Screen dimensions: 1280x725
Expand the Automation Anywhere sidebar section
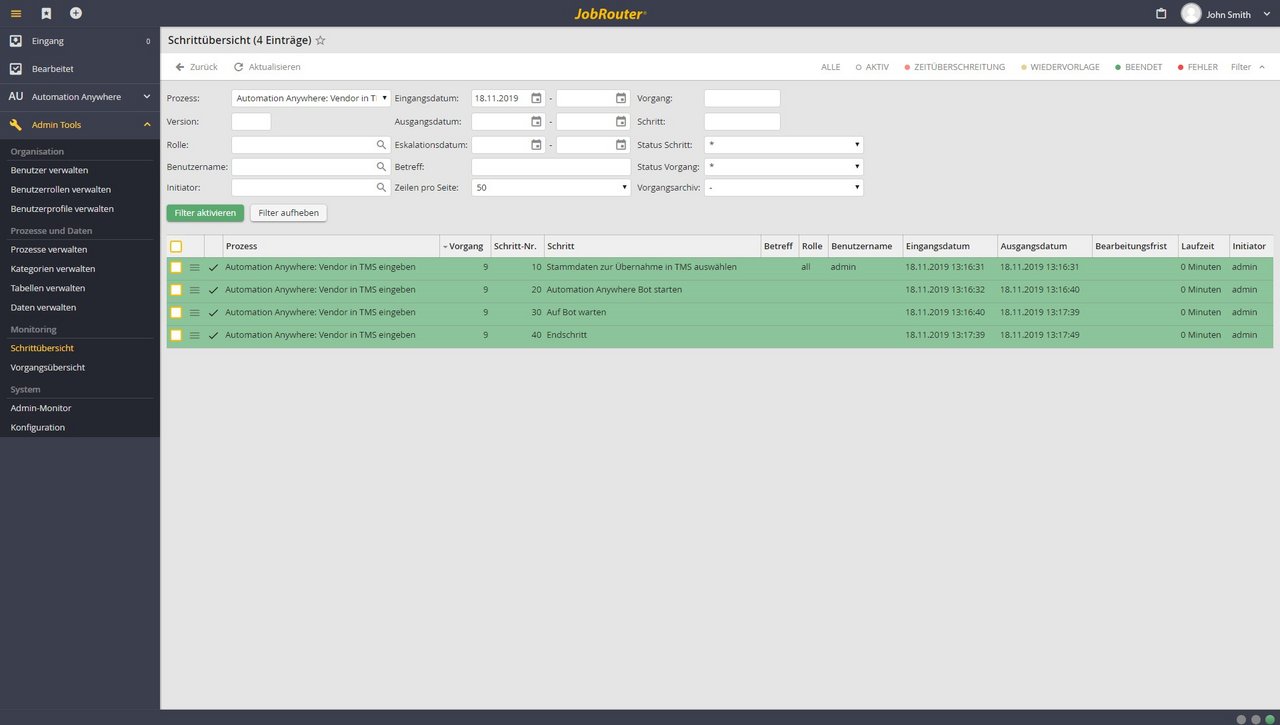click(x=147, y=97)
